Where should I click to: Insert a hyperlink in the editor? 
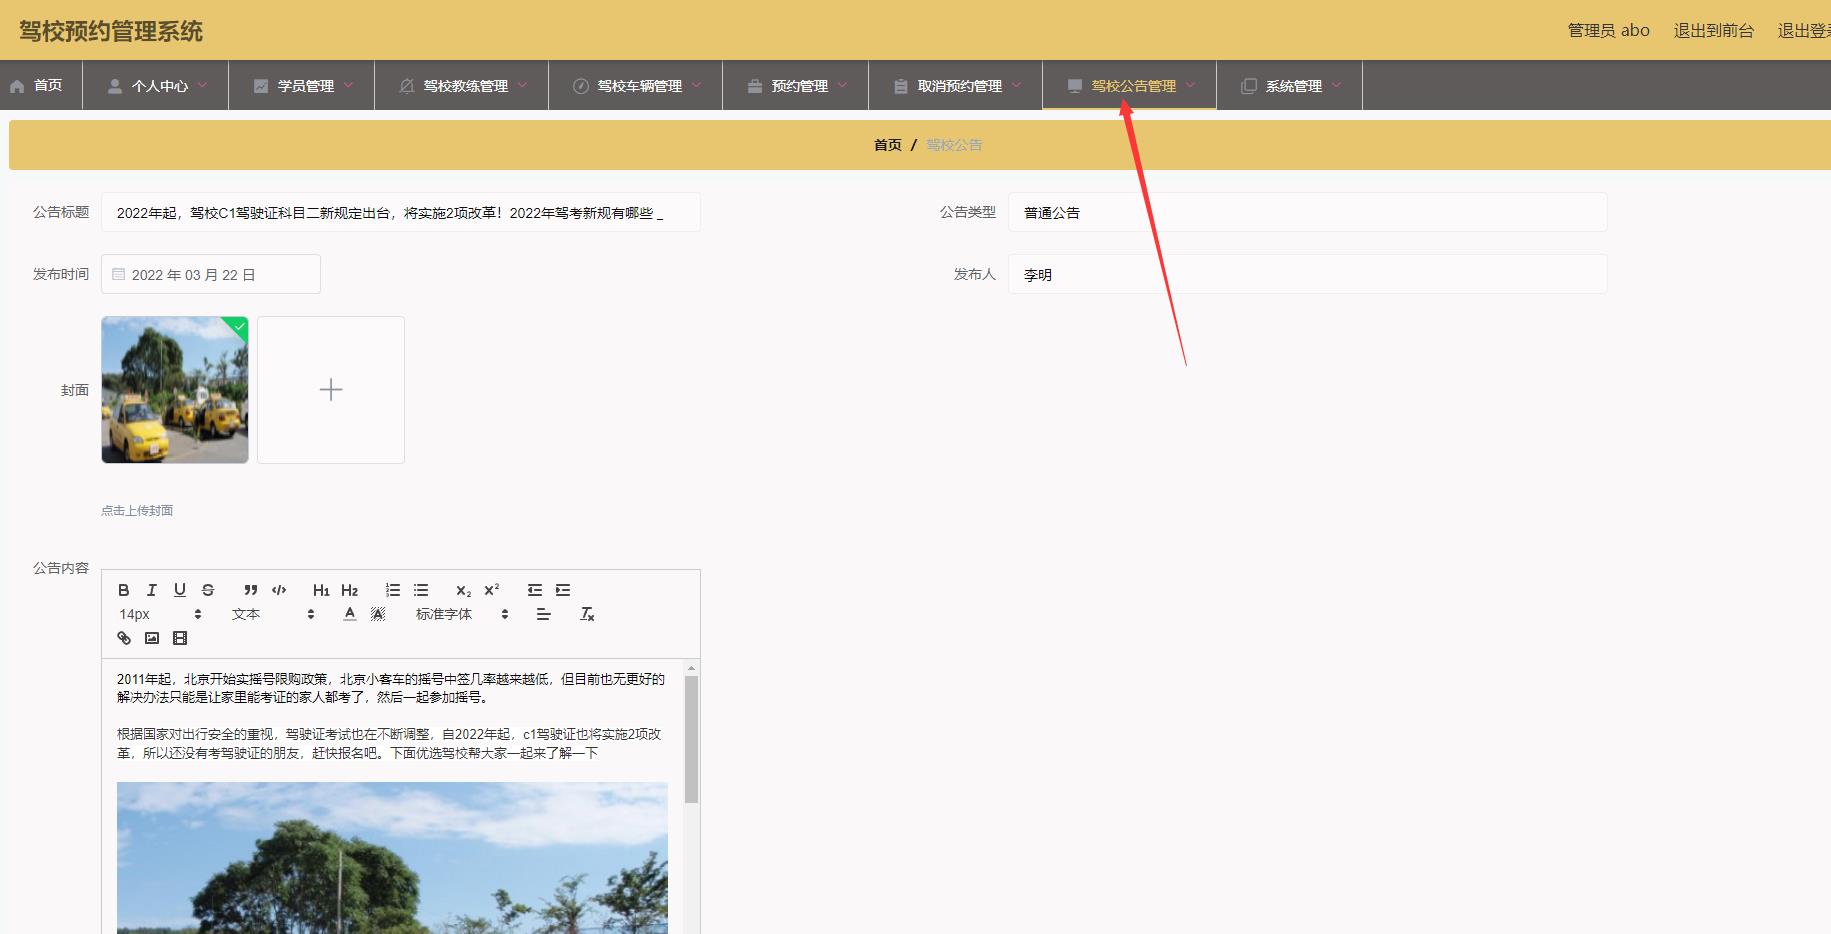(x=124, y=638)
